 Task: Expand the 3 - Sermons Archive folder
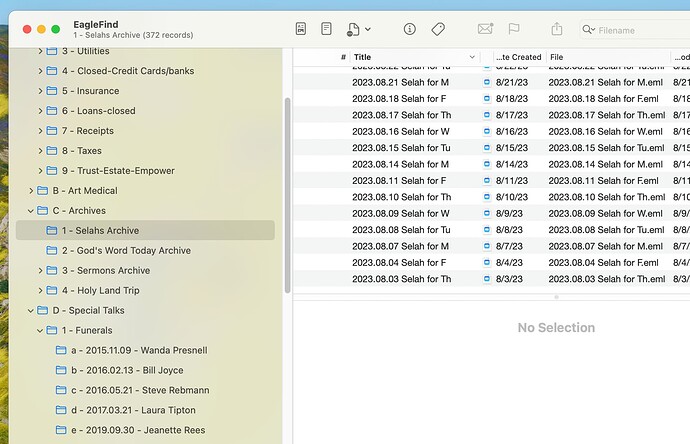(40, 271)
